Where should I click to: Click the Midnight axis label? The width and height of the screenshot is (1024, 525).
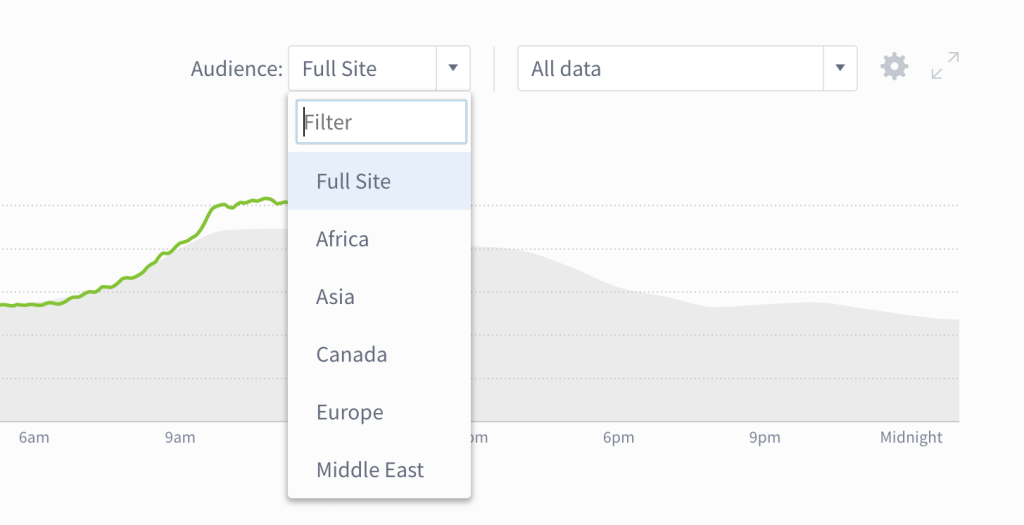point(911,438)
